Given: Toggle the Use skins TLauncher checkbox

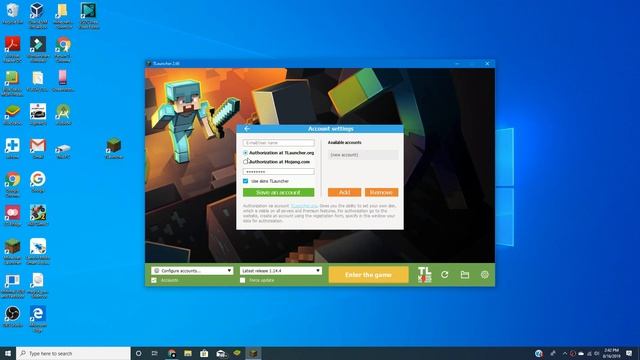Looking at the screenshot, I should (245, 181).
